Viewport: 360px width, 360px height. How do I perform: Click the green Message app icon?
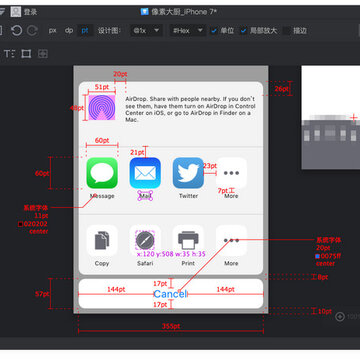point(102,173)
